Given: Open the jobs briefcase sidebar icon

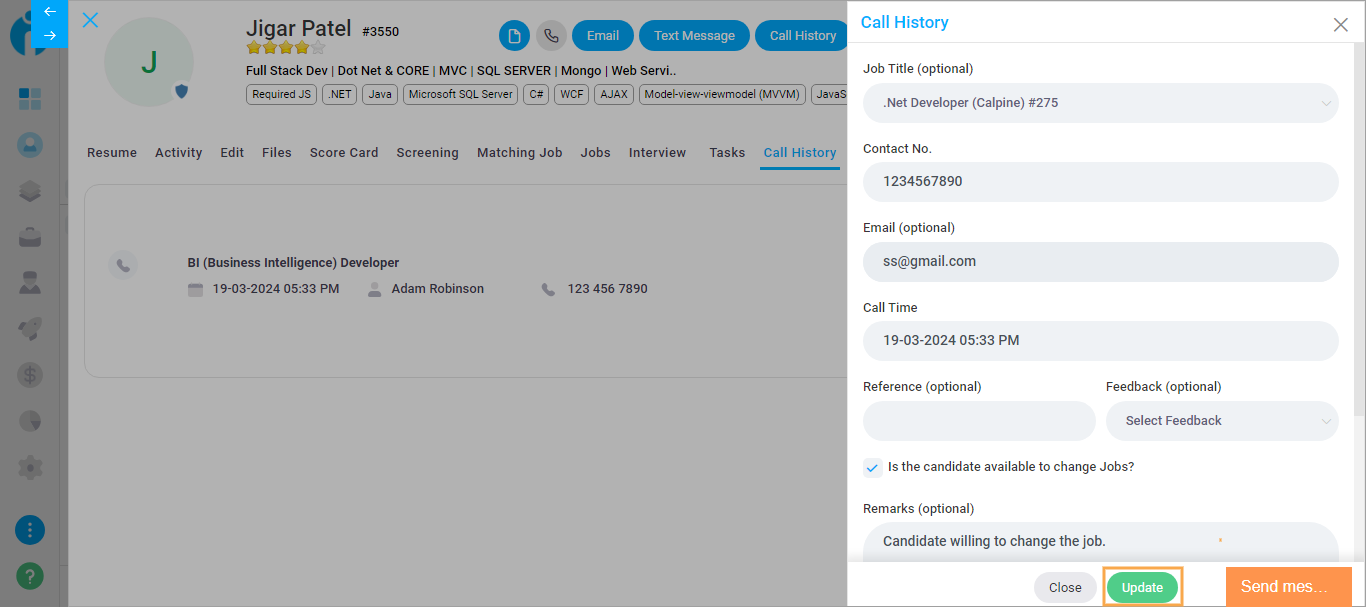Looking at the screenshot, I should 30,237.
